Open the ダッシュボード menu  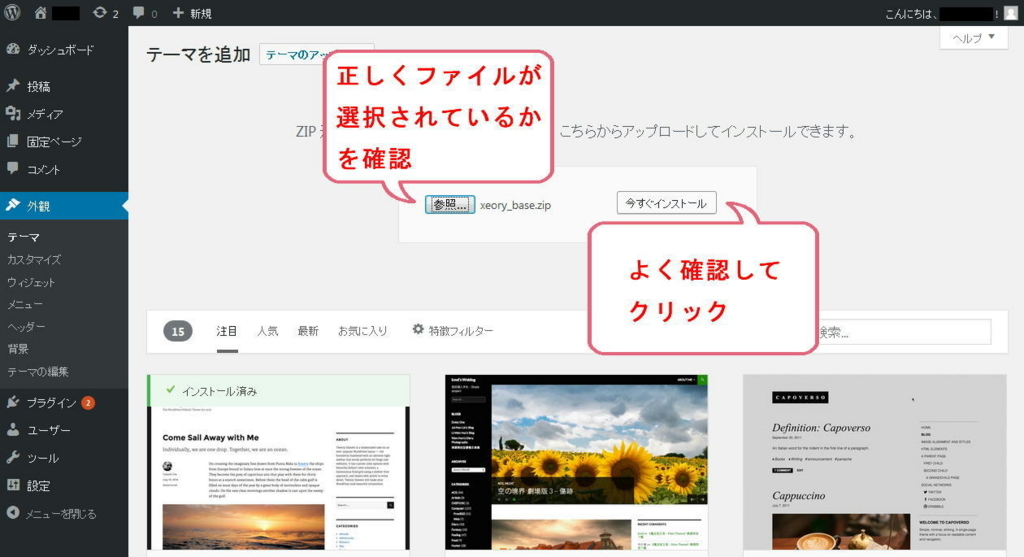click(64, 50)
